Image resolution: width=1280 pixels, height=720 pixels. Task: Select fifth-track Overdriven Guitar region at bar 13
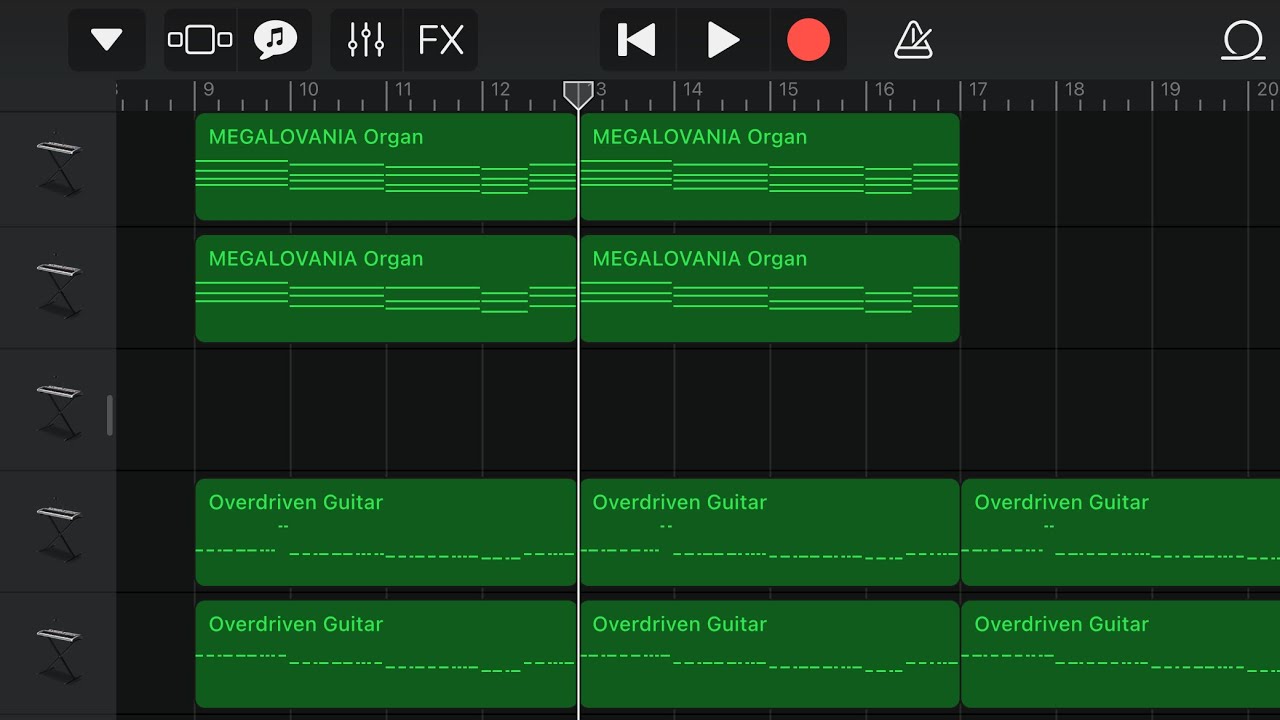770,654
